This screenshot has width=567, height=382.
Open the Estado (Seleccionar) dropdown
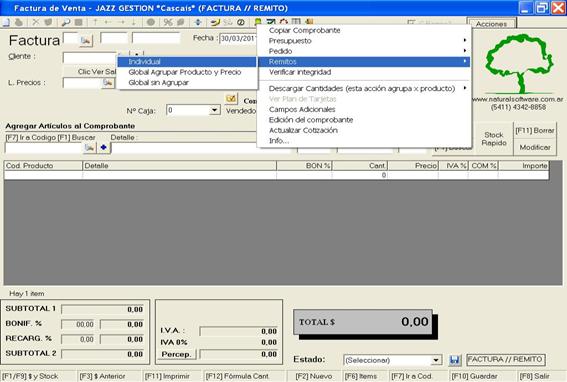pyautogui.click(x=436, y=360)
